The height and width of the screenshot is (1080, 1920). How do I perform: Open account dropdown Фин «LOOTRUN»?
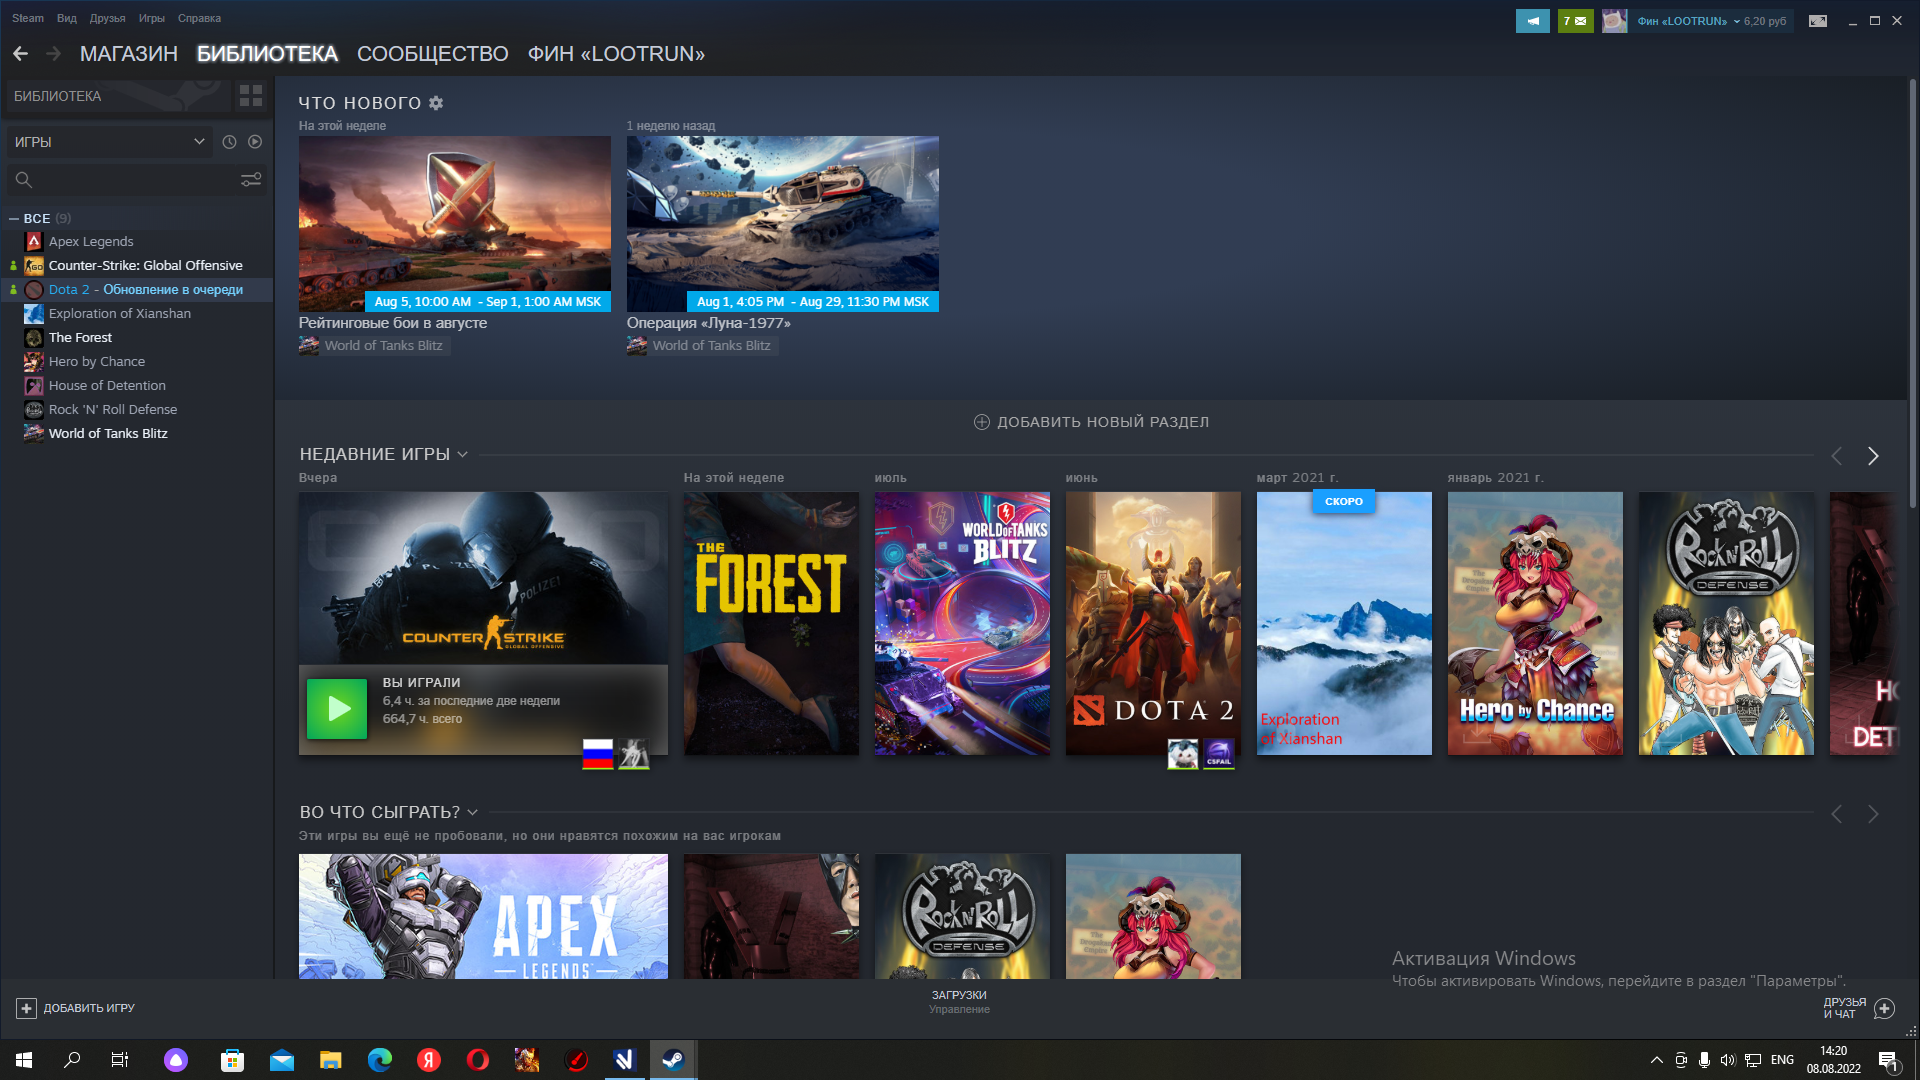tap(1688, 21)
